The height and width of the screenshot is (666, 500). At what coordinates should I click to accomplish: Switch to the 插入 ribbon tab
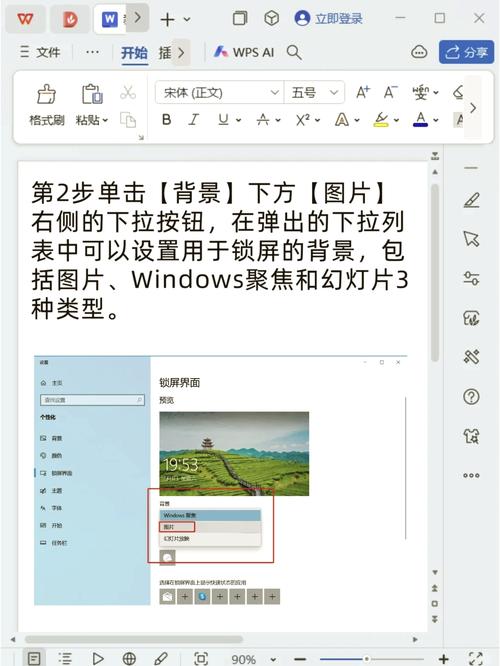pyautogui.click(x=165, y=53)
